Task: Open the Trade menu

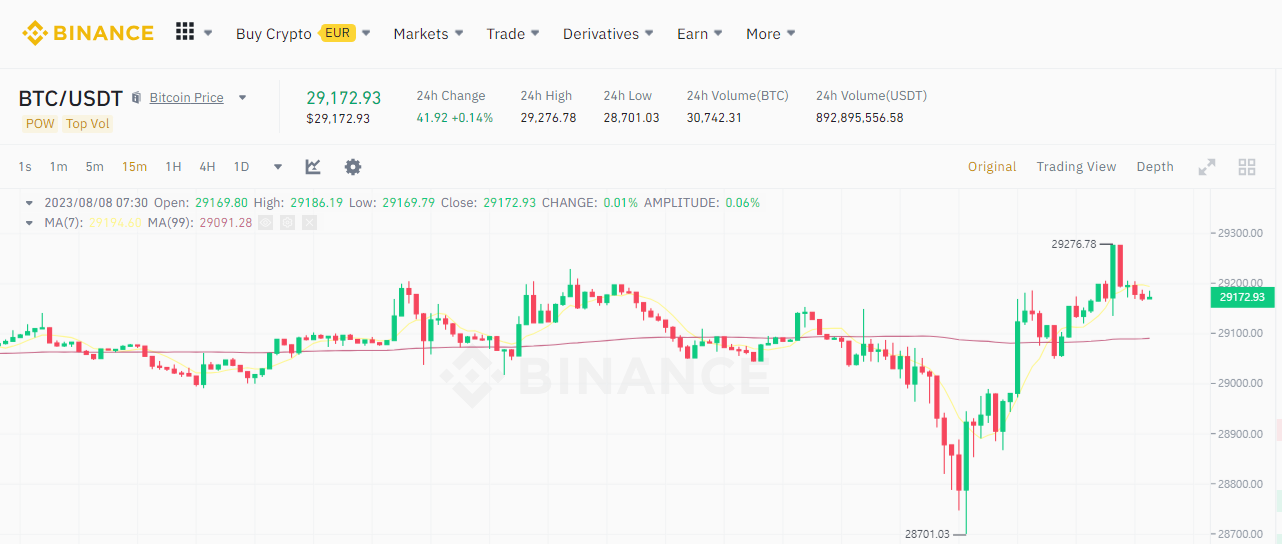Action: 513,33
